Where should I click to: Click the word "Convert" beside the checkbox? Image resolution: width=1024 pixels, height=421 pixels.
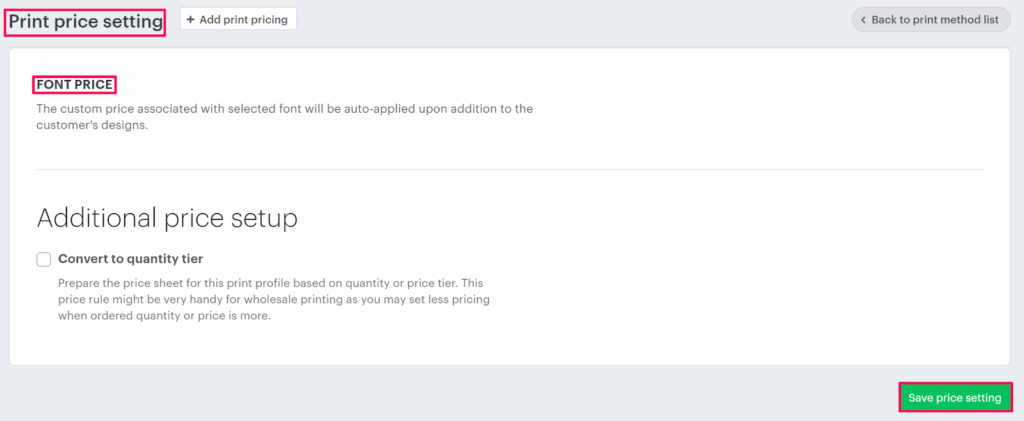86,259
